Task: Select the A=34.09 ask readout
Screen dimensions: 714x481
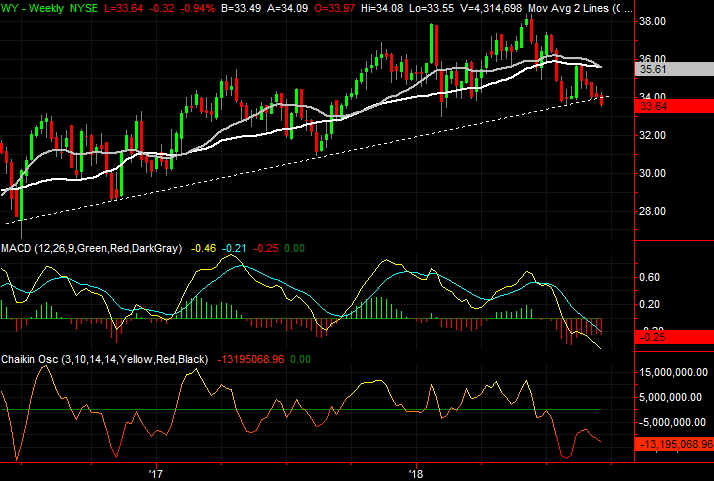Action: (x=287, y=8)
